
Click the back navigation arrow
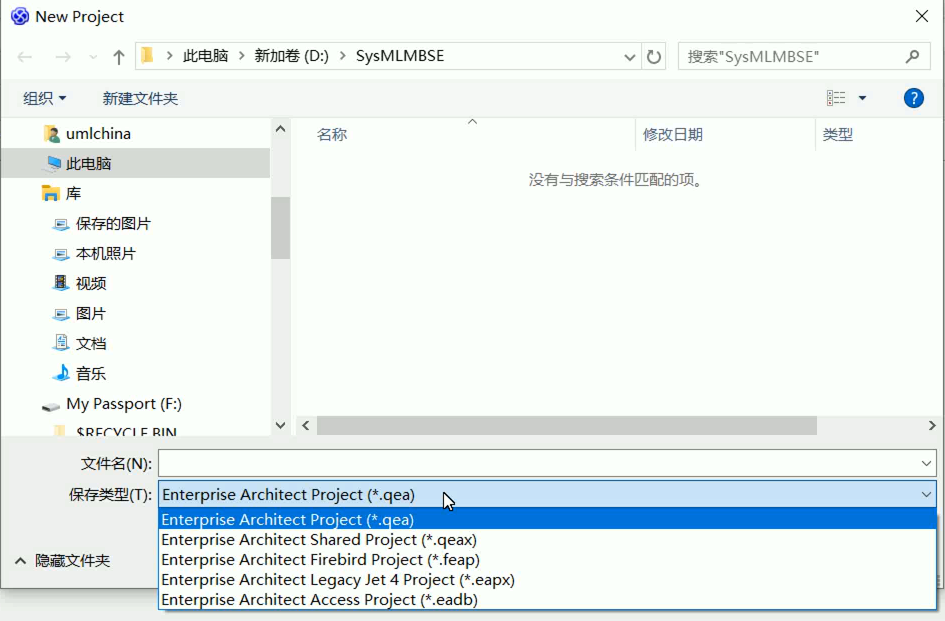pos(25,57)
